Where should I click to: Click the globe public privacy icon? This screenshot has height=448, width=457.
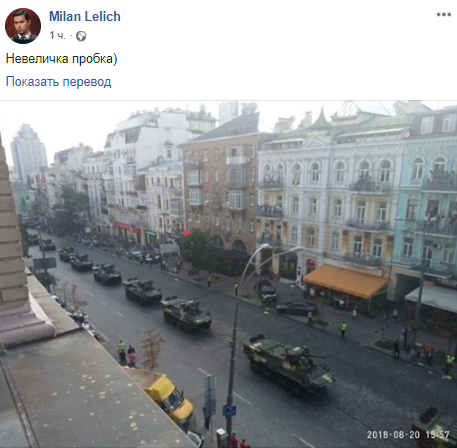81,36
